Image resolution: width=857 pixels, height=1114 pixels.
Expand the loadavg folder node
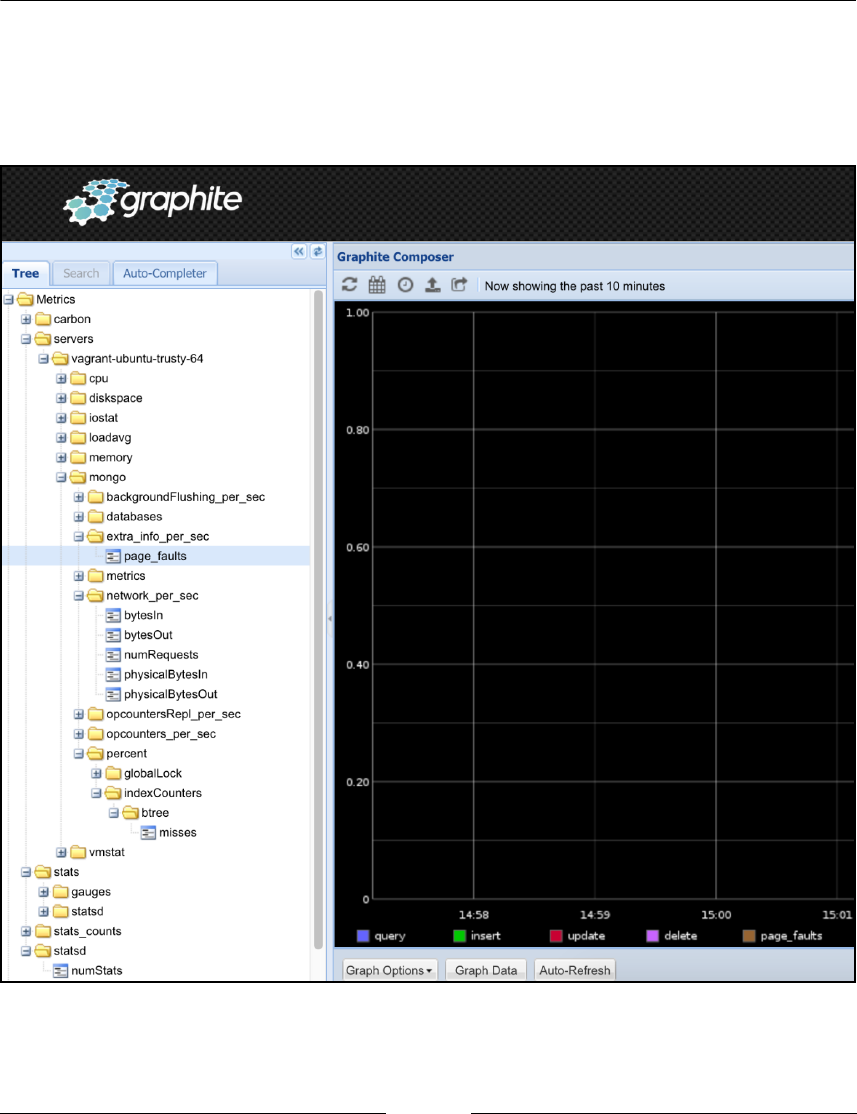[61, 438]
